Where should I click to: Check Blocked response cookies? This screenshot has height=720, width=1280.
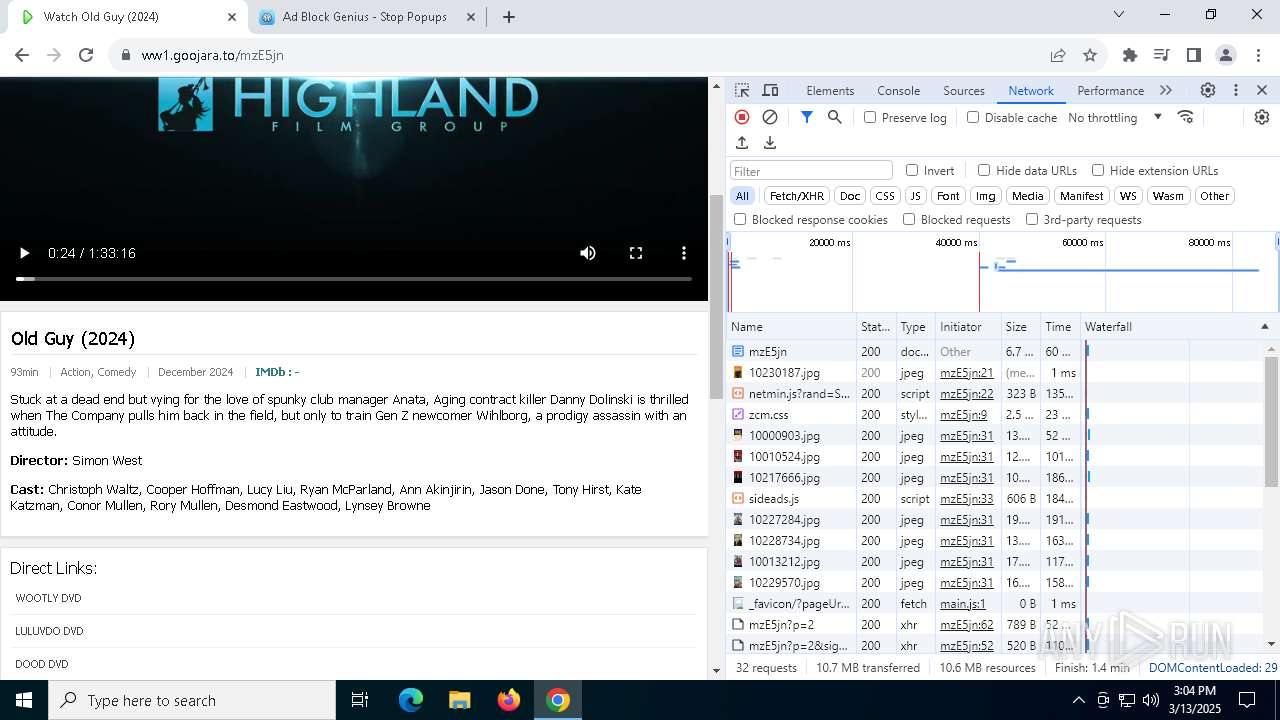pyautogui.click(x=740, y=219)
